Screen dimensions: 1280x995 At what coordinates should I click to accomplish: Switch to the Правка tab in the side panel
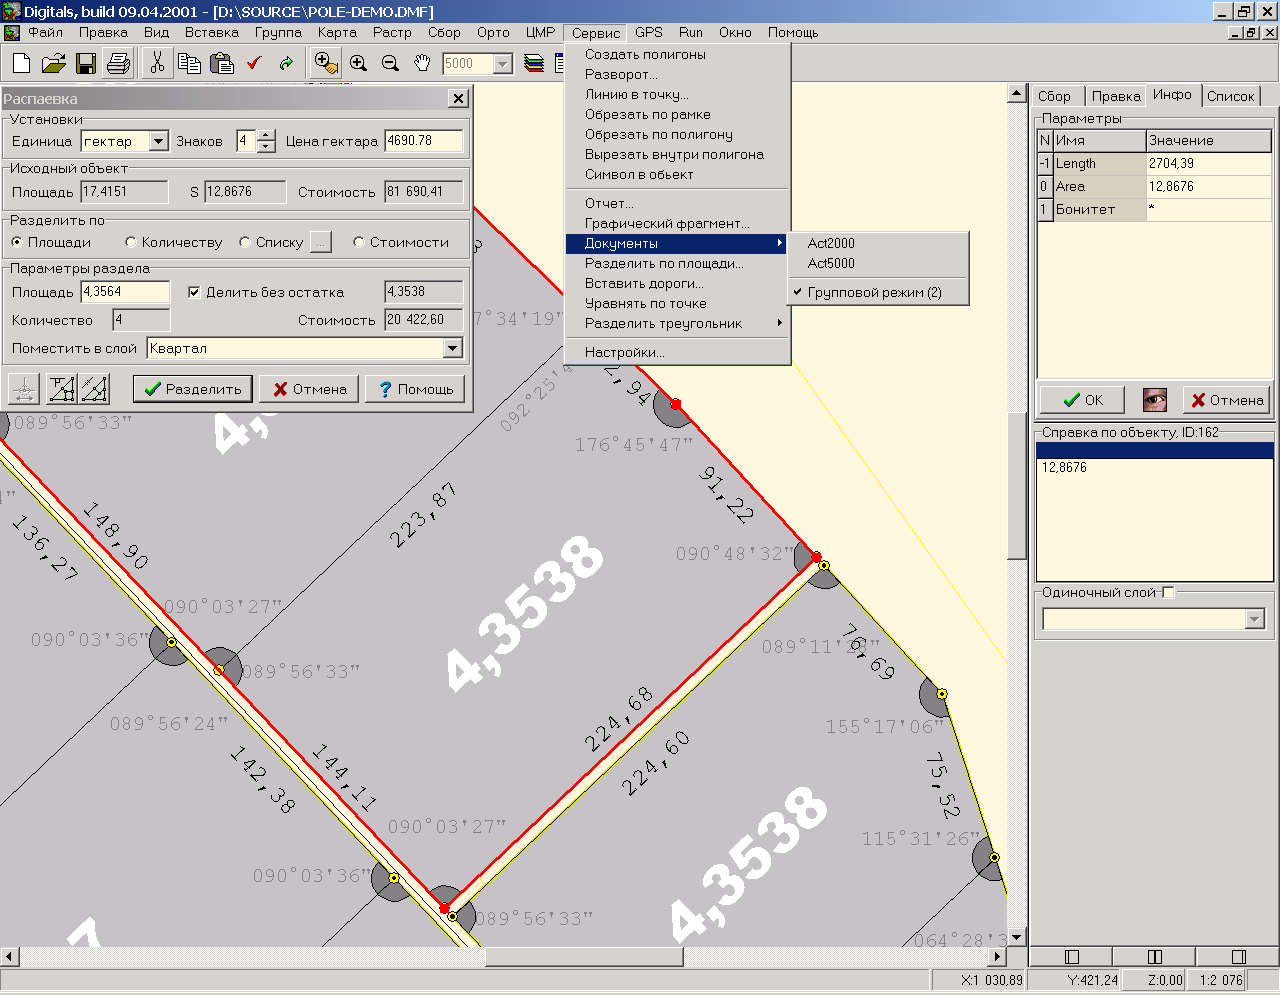[1116, 96]
